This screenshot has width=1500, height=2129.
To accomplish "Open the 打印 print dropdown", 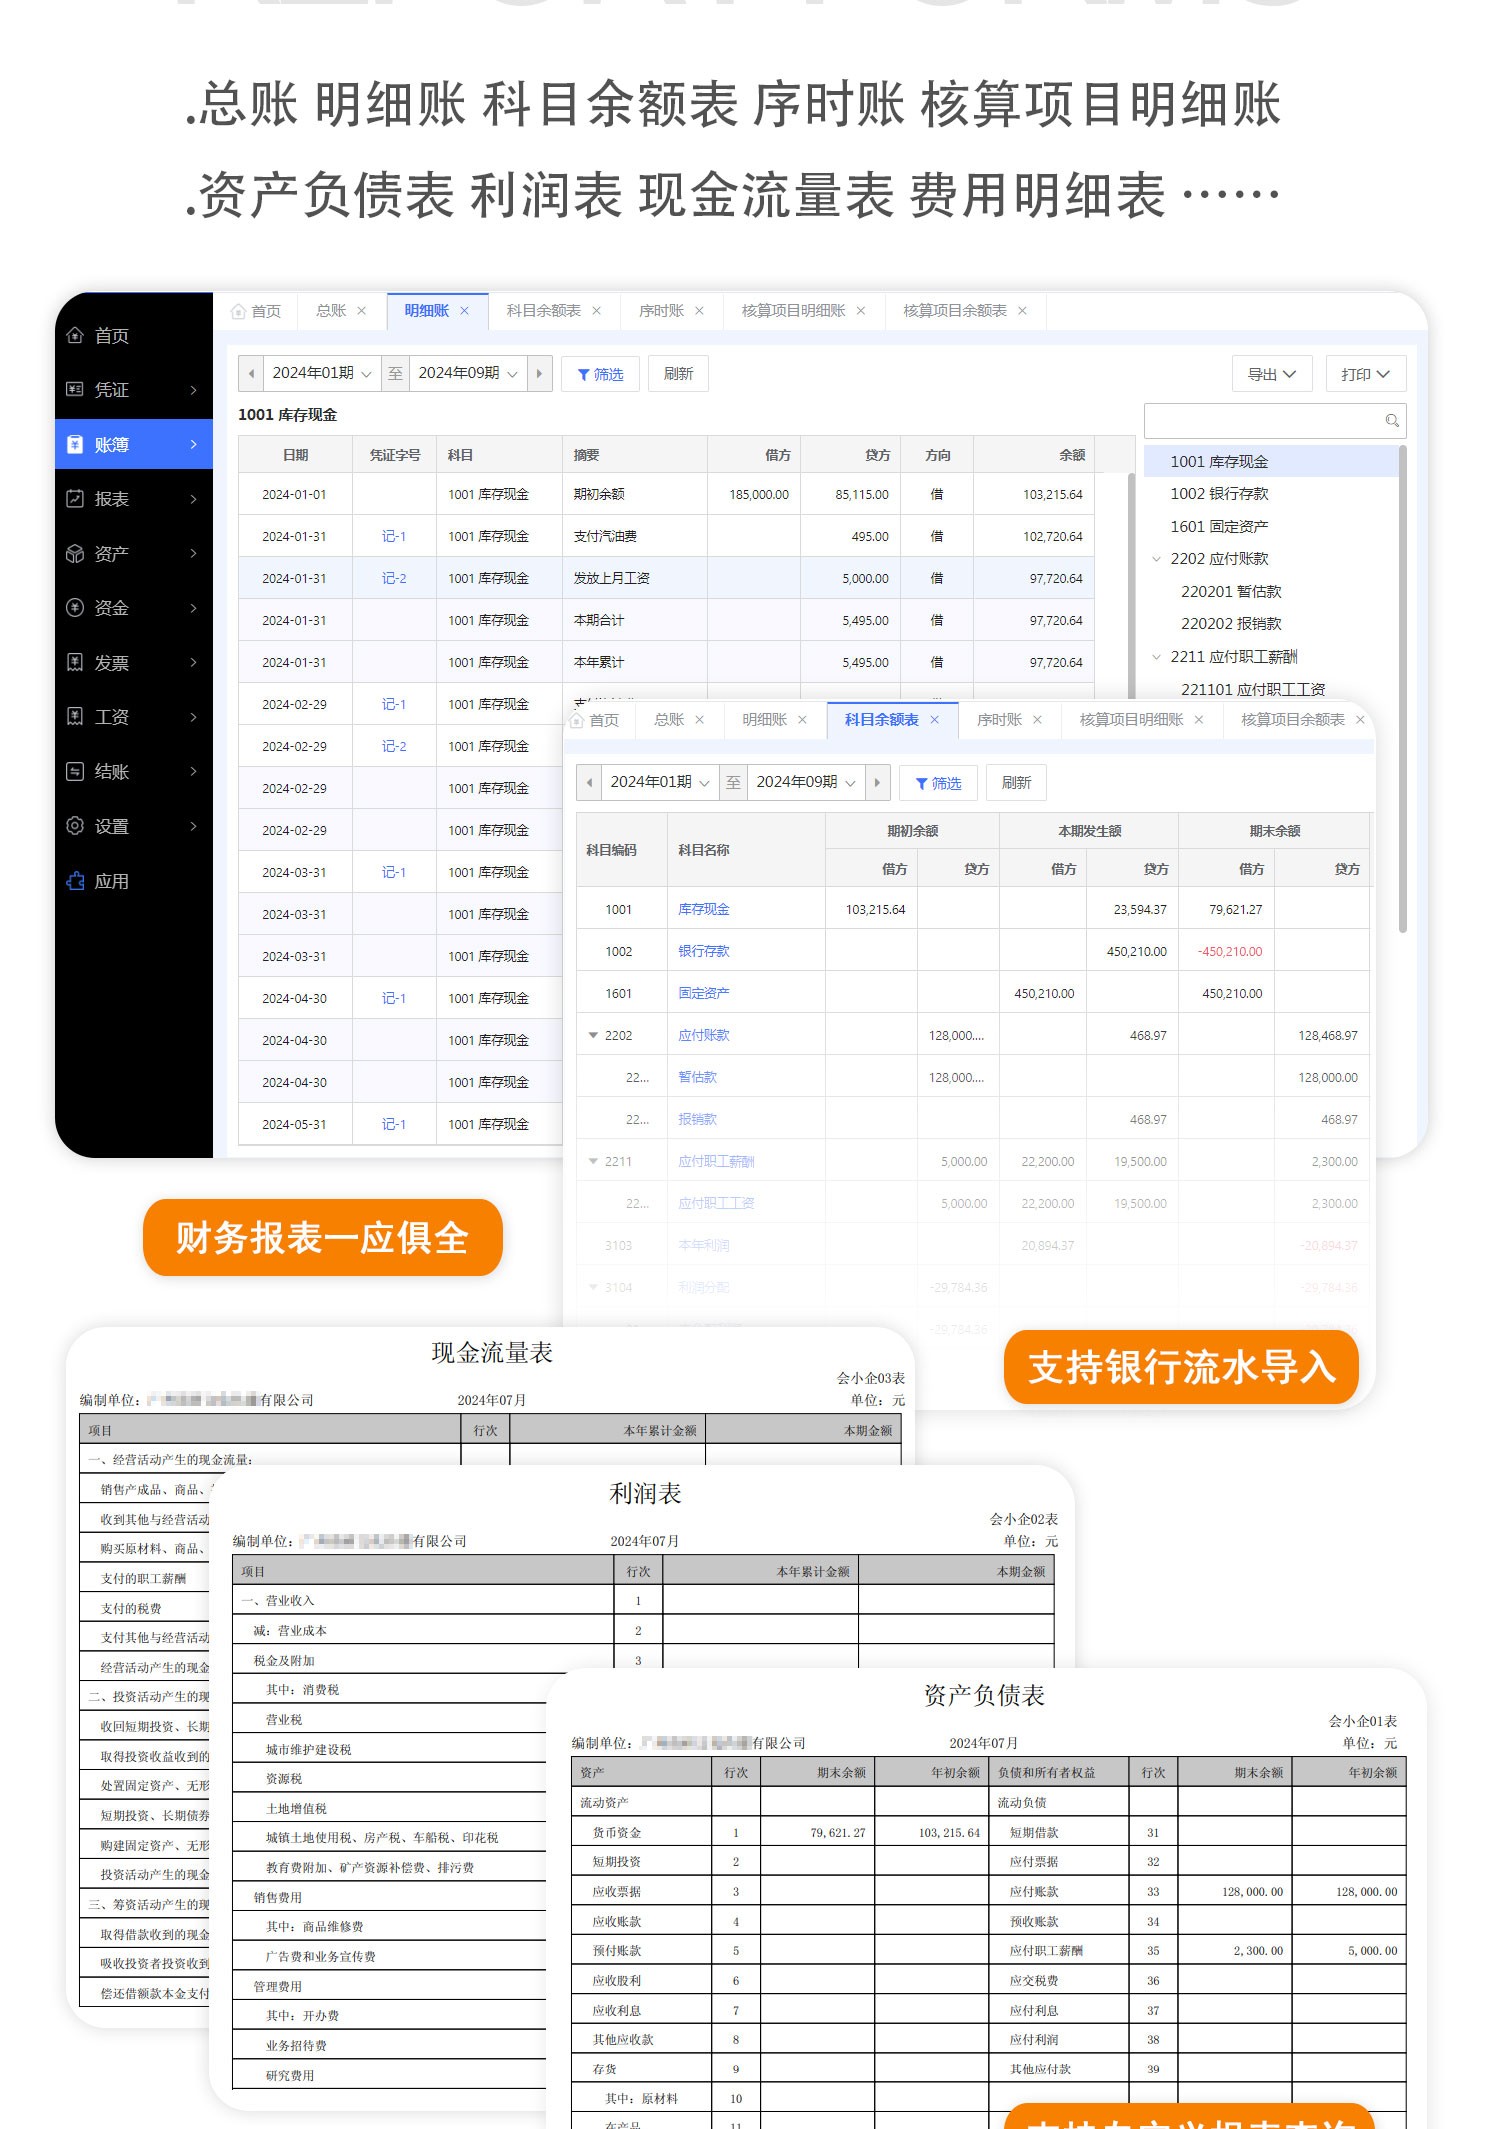I will pos(1365,374).
